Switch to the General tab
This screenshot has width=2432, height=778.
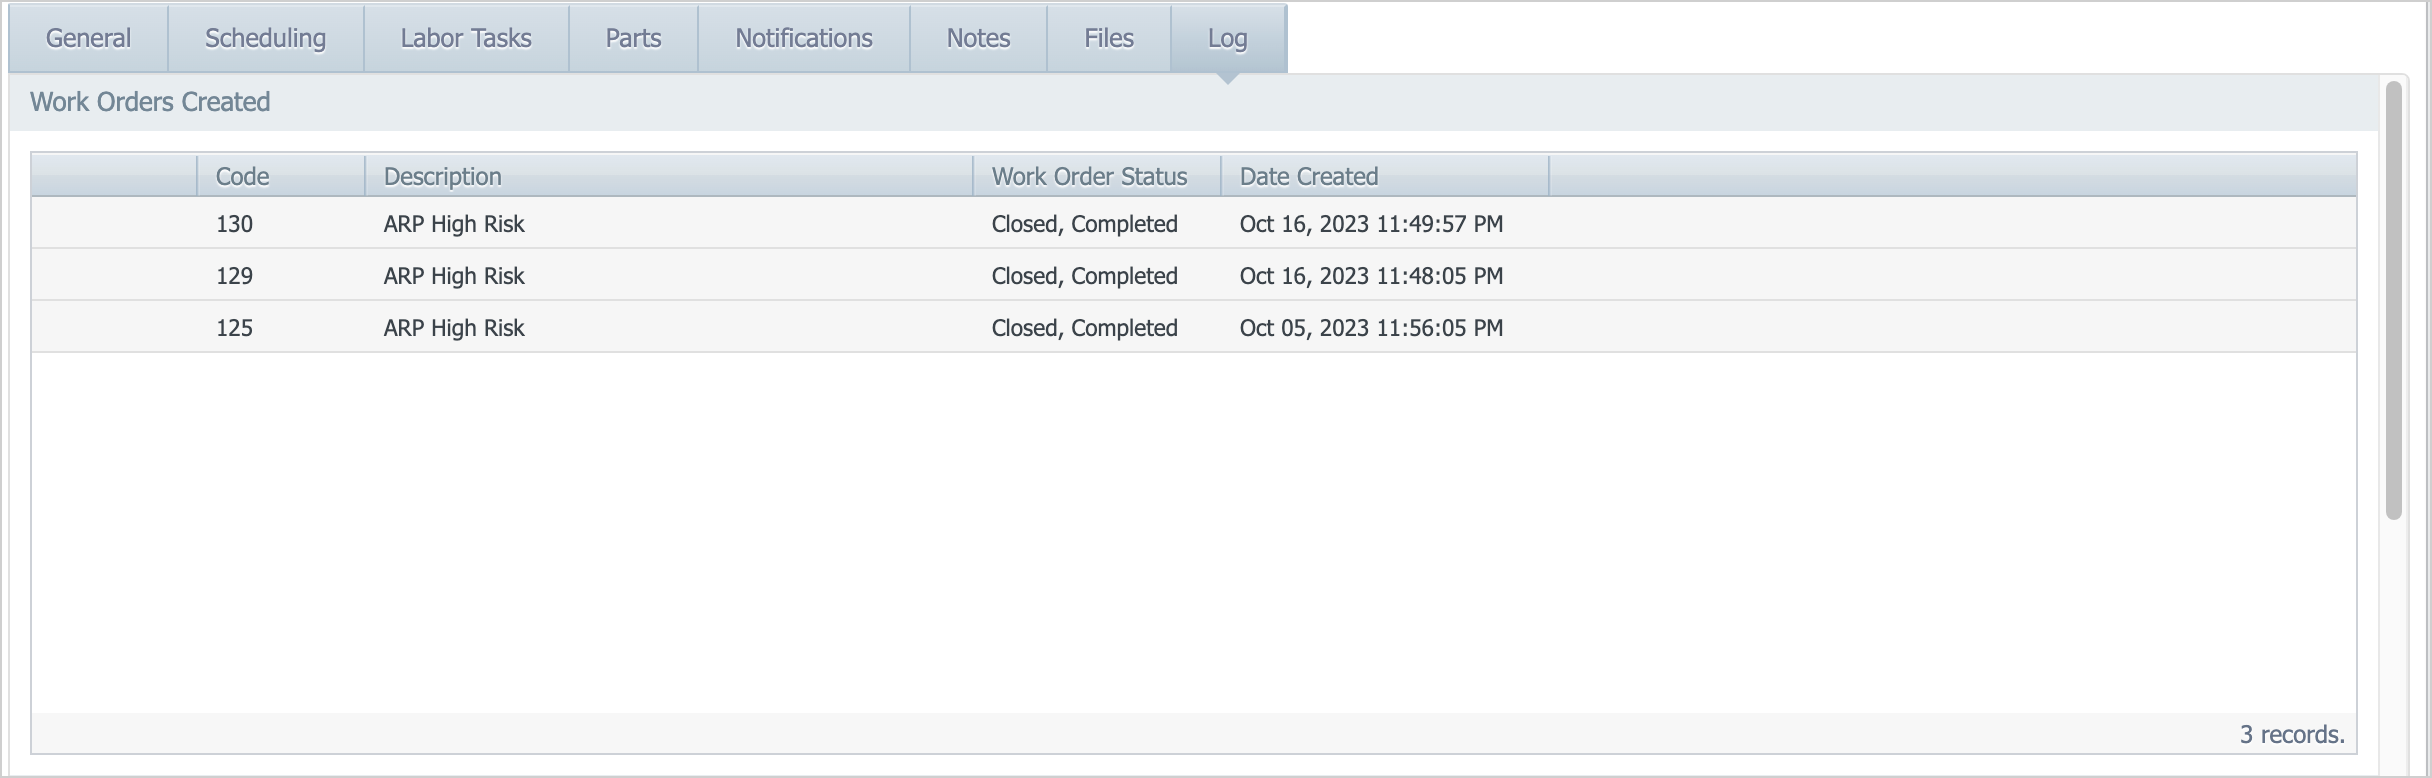tap(87, 38)
